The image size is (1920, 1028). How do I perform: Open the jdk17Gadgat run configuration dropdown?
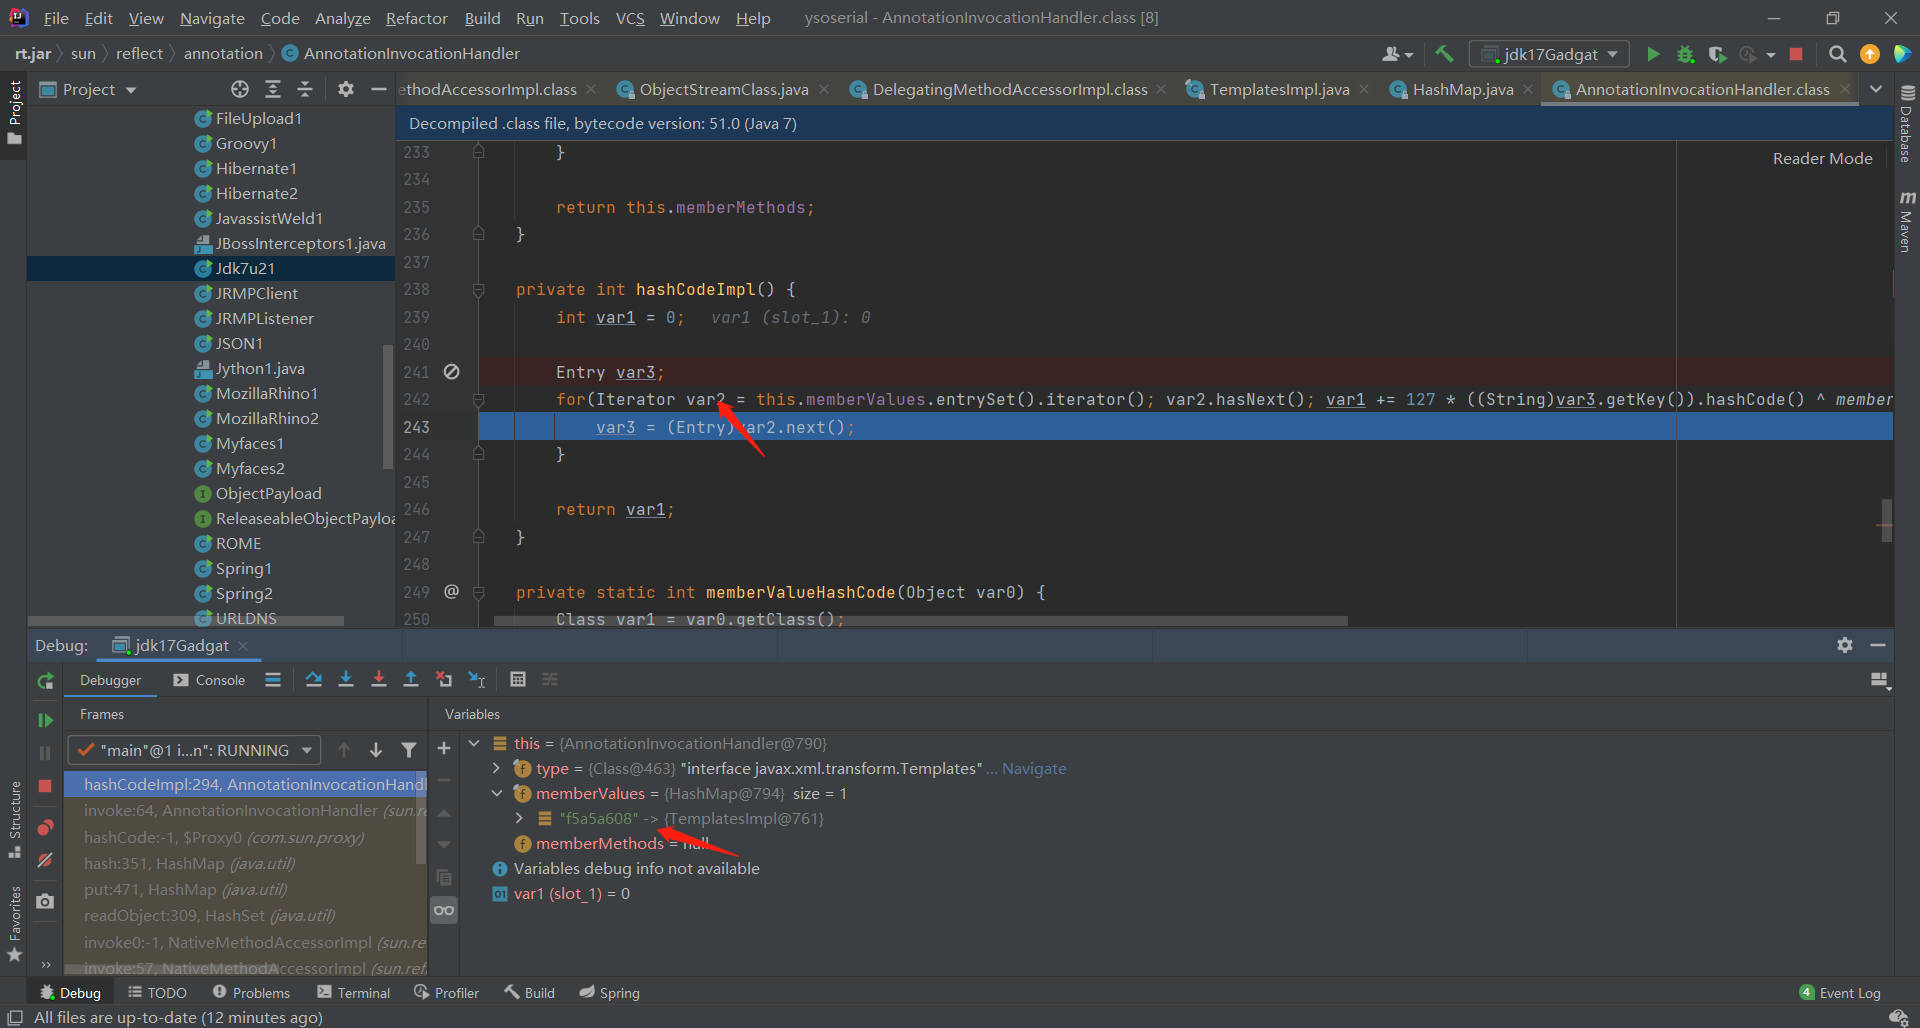tap(1549, 54)
